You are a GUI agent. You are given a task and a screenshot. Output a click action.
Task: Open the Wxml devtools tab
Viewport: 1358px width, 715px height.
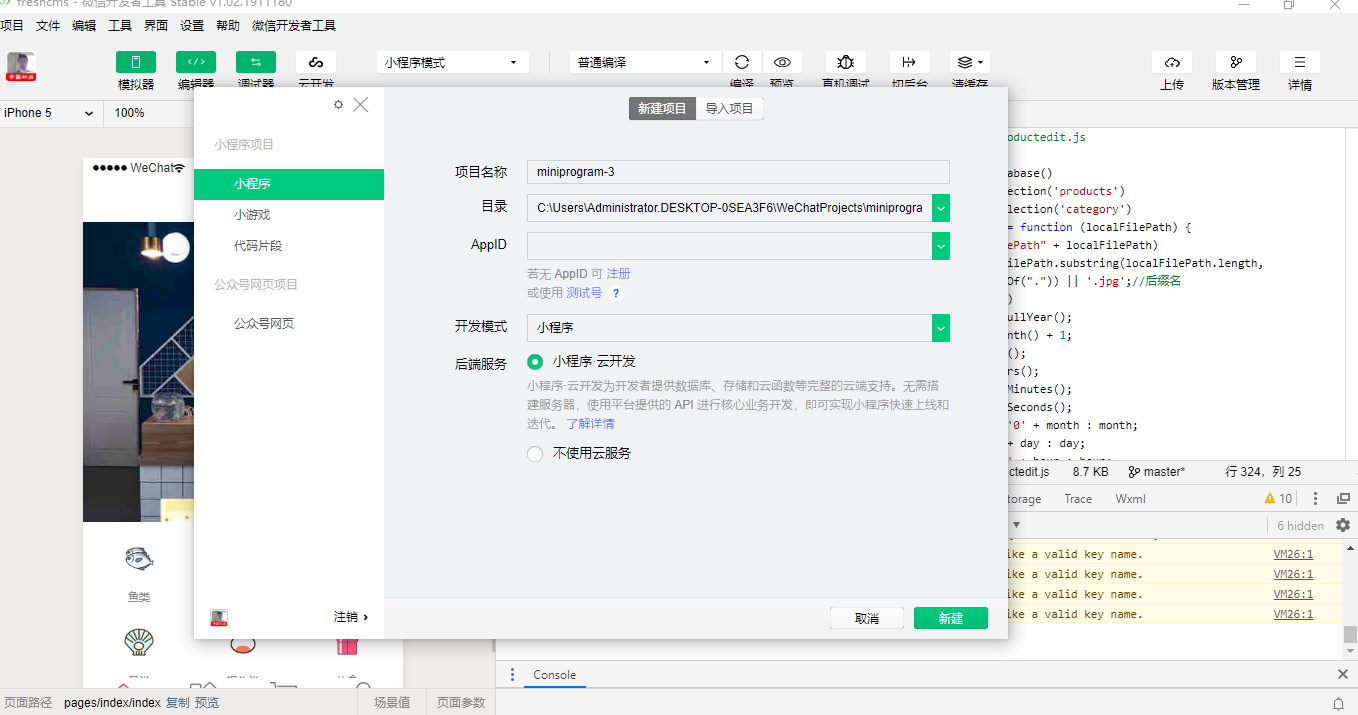pyautogui.click(x=1130, y=498)
